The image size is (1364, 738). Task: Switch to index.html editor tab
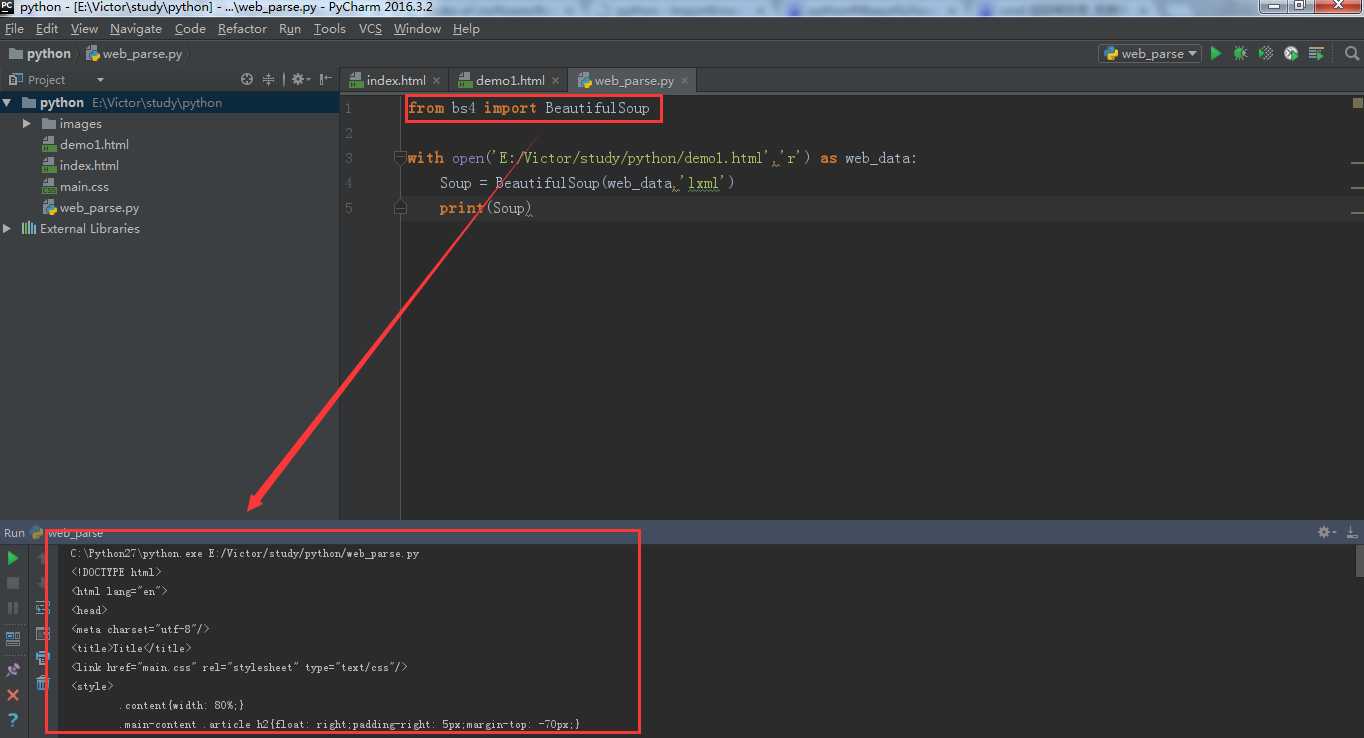click(395, 80)
